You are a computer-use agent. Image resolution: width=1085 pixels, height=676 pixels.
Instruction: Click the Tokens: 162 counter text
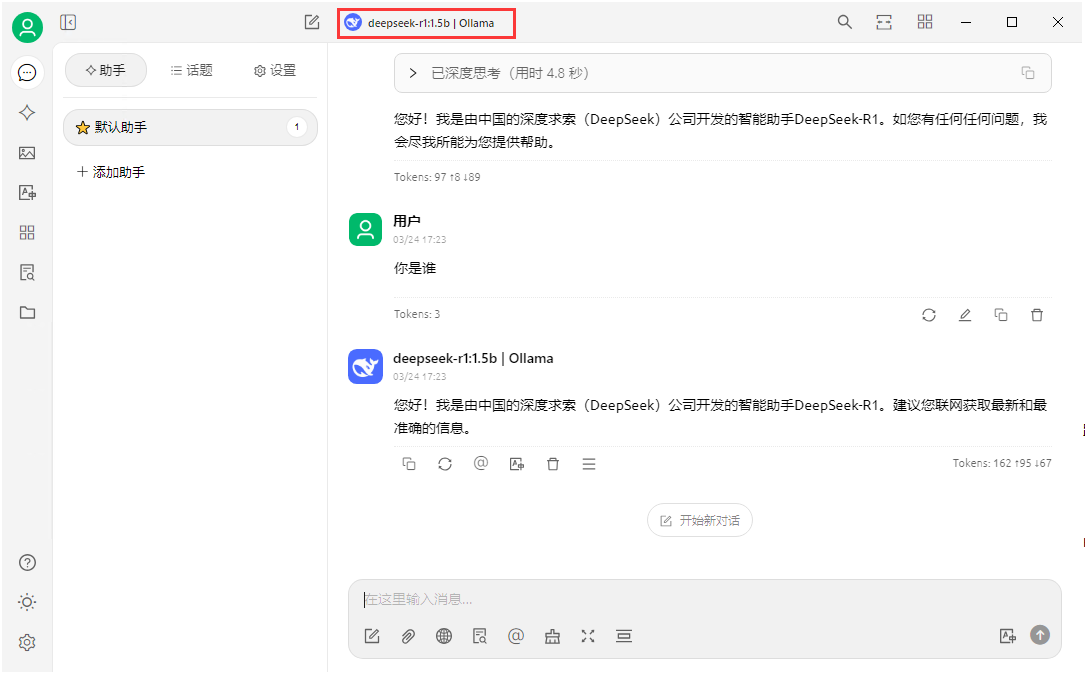click(x=1002, y=463)
